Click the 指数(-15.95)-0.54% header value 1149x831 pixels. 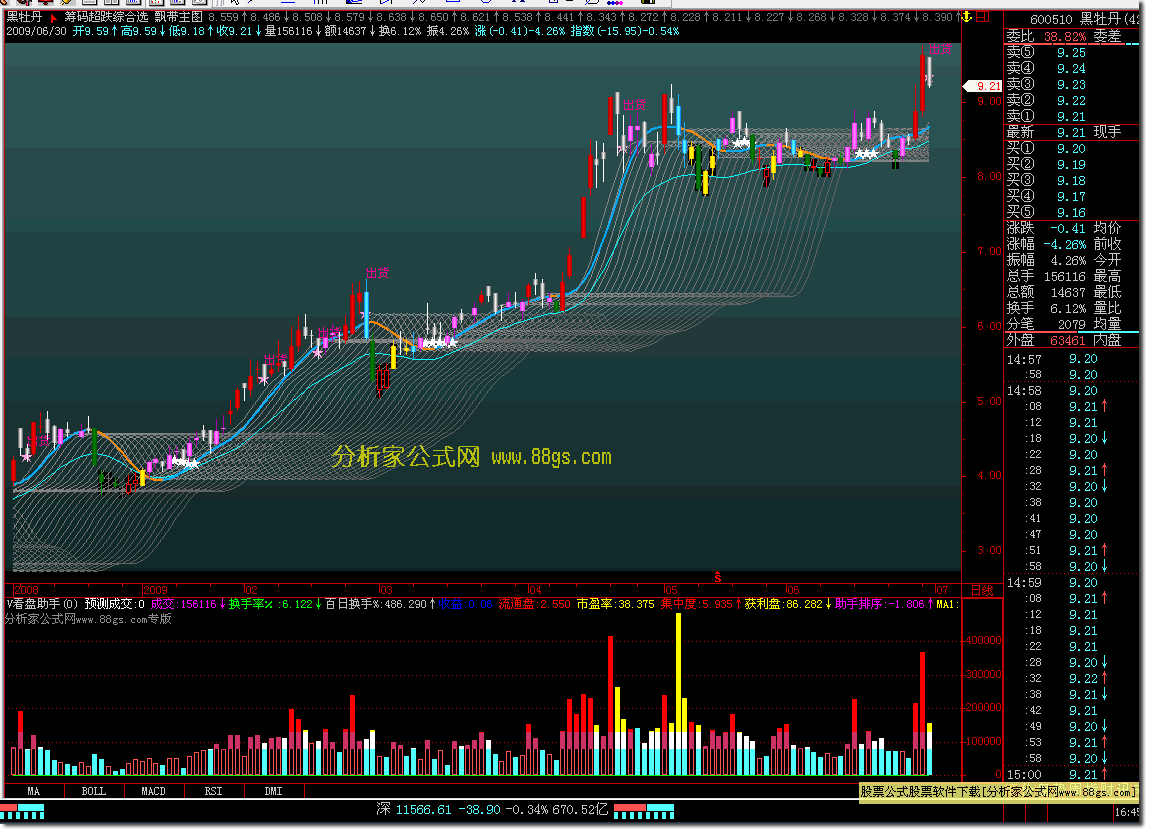624,32
